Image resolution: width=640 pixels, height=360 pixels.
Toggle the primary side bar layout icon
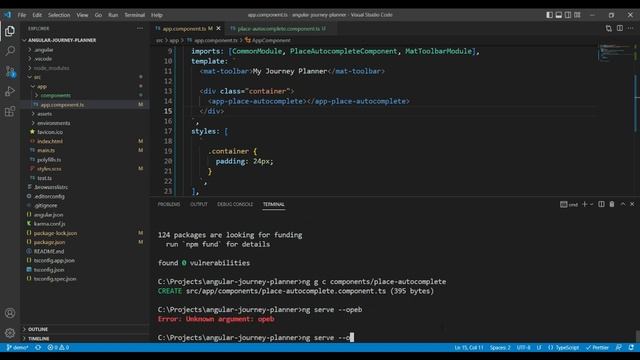549,15
